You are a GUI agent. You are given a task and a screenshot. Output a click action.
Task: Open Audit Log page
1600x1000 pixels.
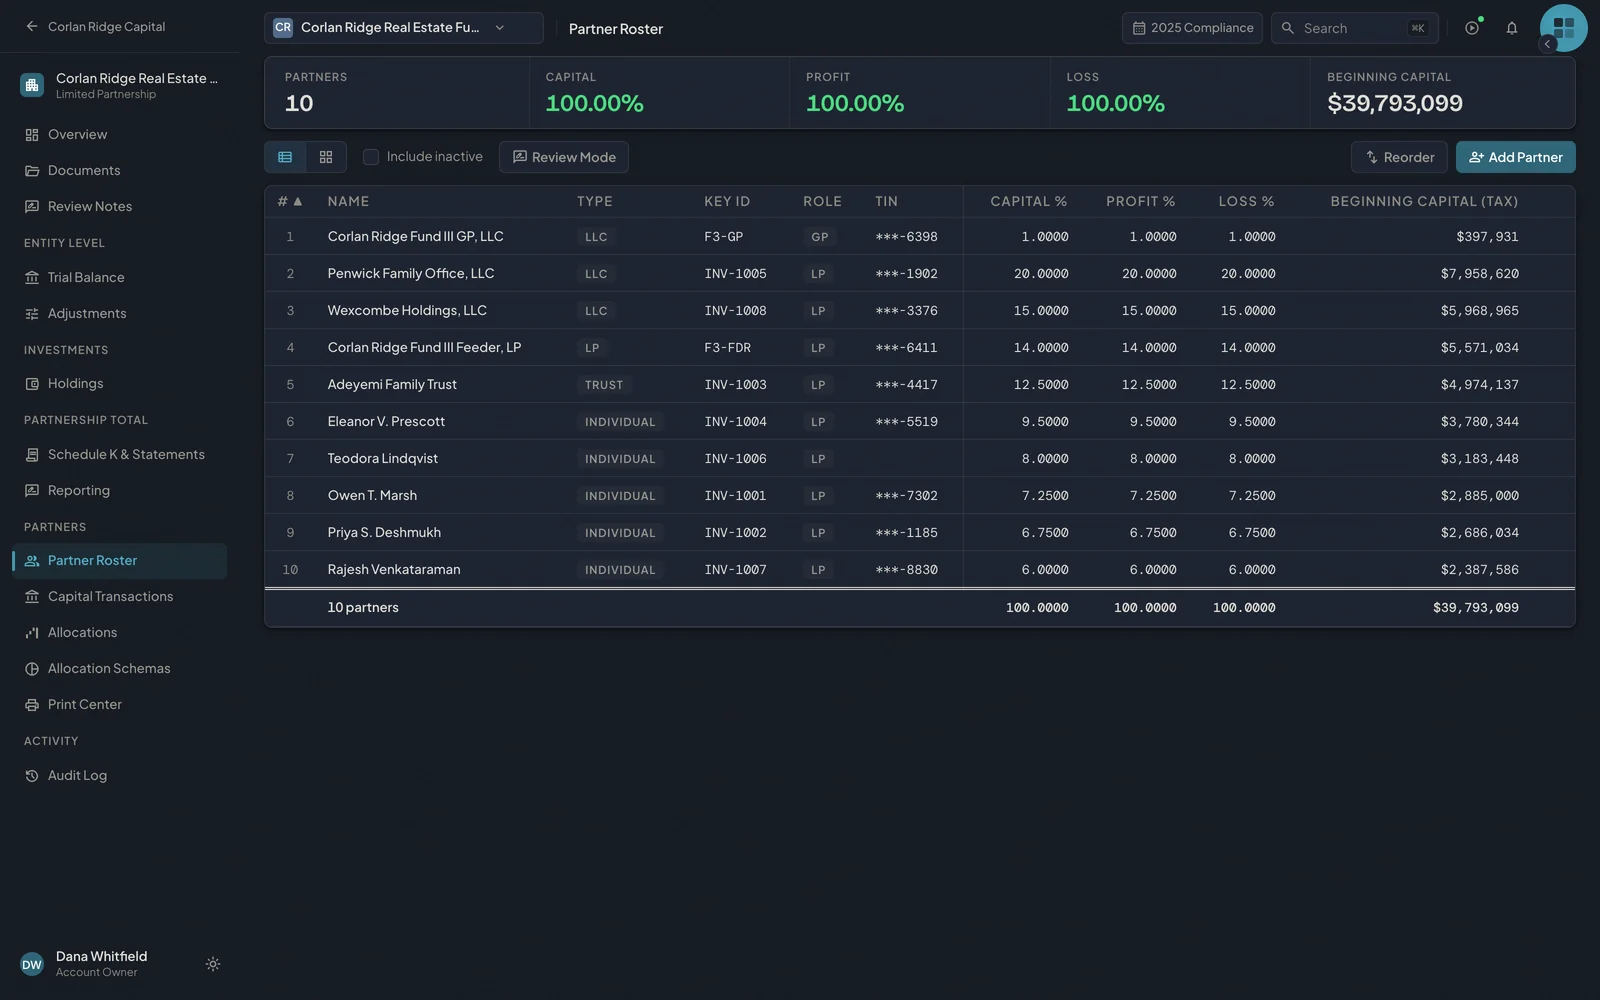120,775
